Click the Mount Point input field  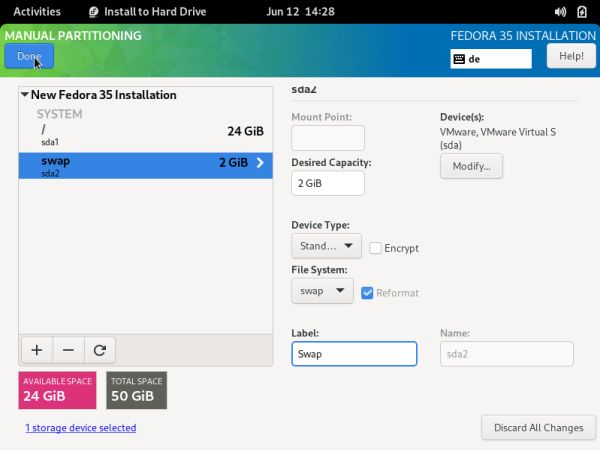pos(328,138)
